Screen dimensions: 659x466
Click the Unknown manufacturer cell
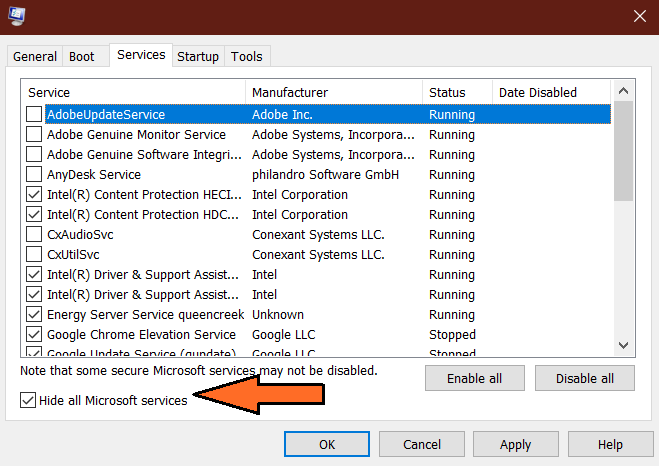[x=278, y=315]
